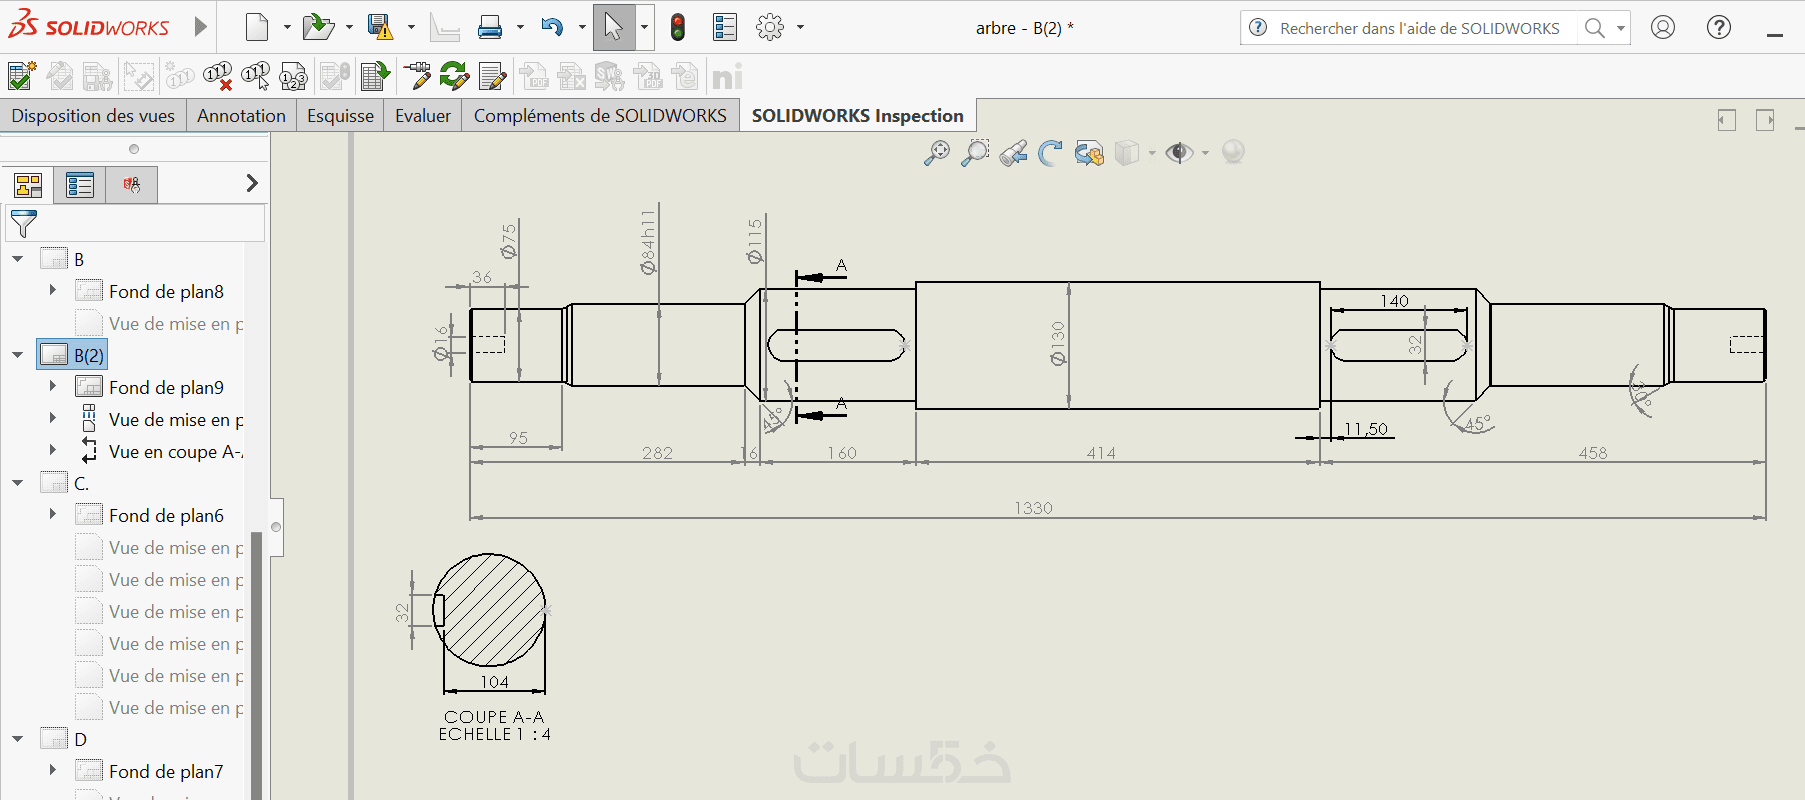
Task: Click the New document icon
Action: coord(257,27)
